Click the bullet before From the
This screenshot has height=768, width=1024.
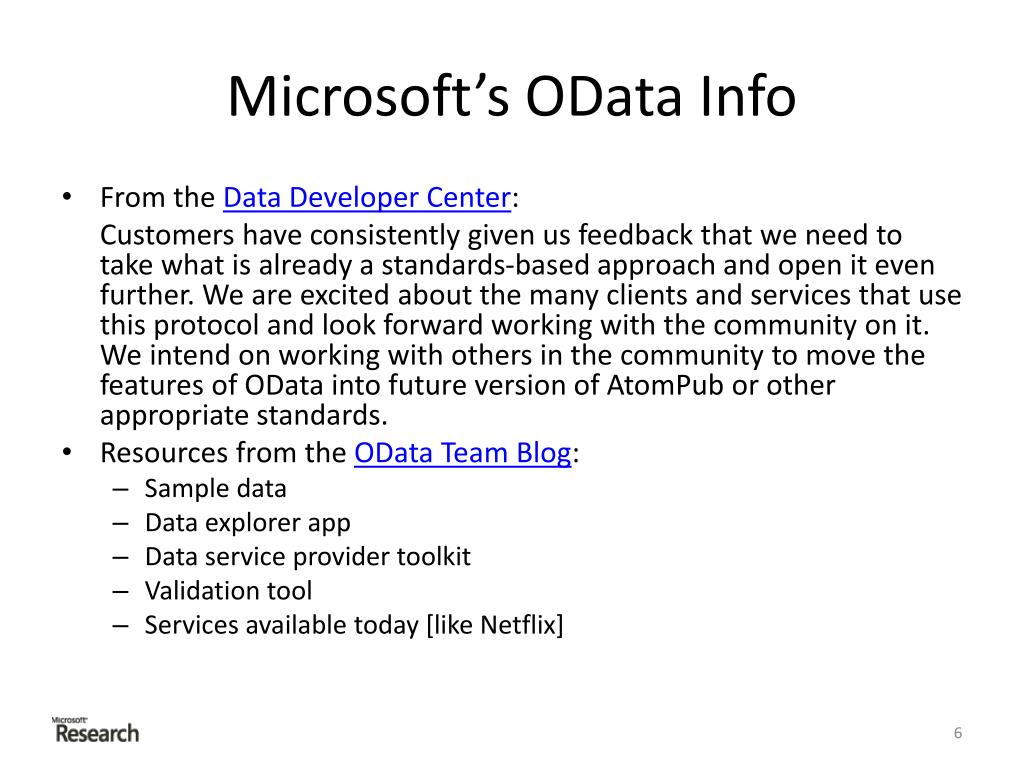(67, 197)
